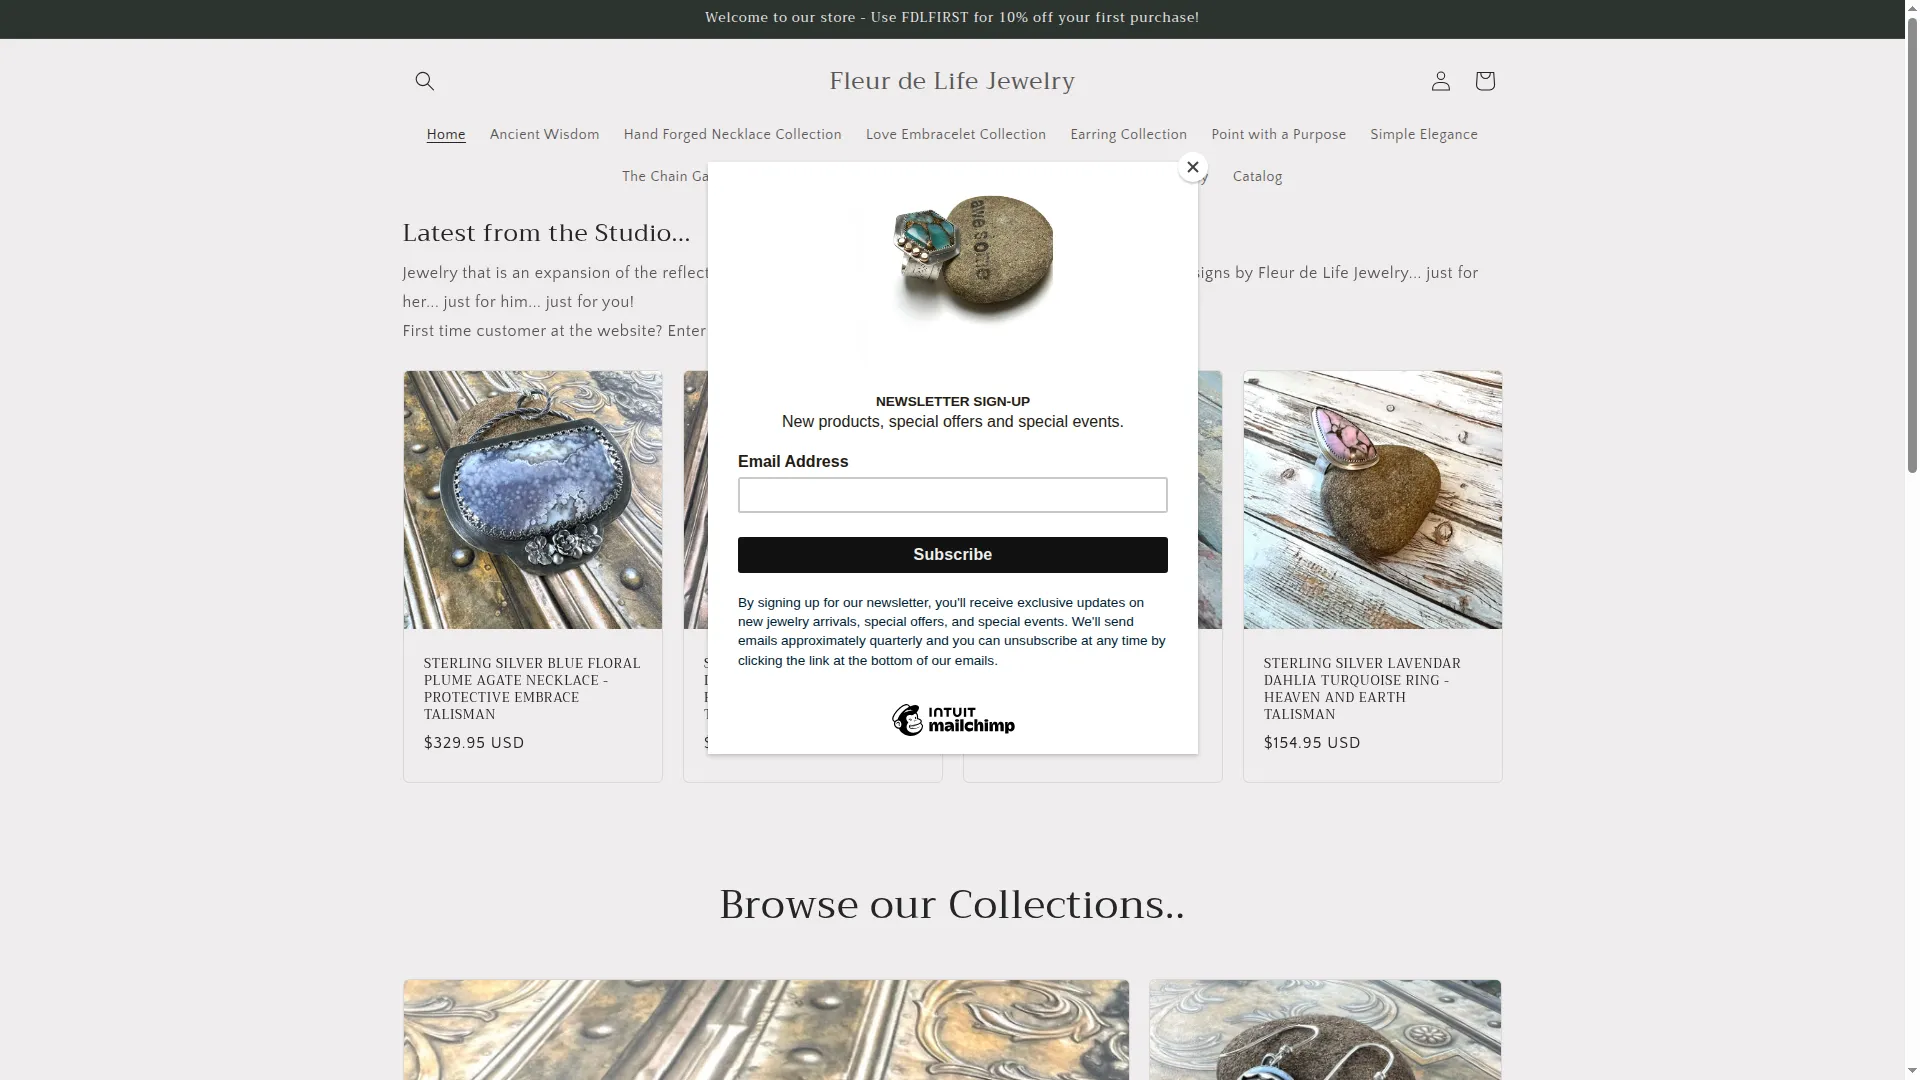Open the Ancient Wisdom collection menu

coord(544,135)
